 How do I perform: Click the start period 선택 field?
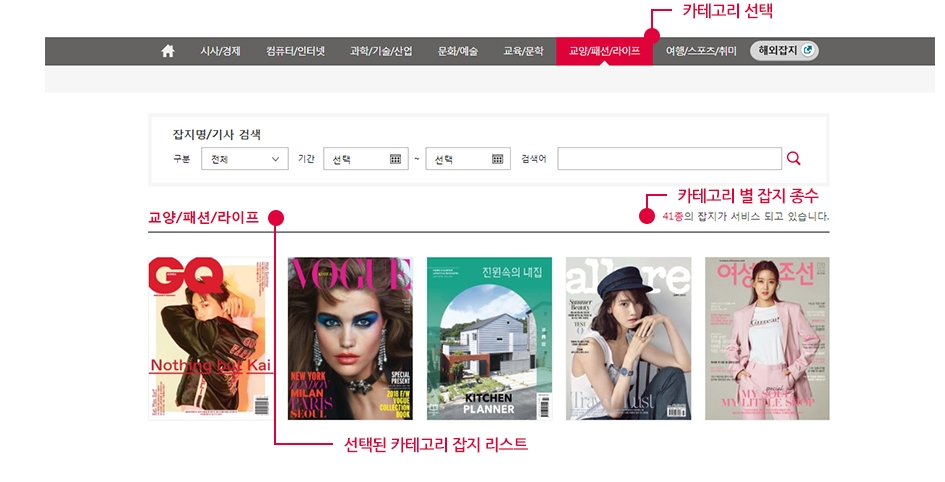[366, 159]
